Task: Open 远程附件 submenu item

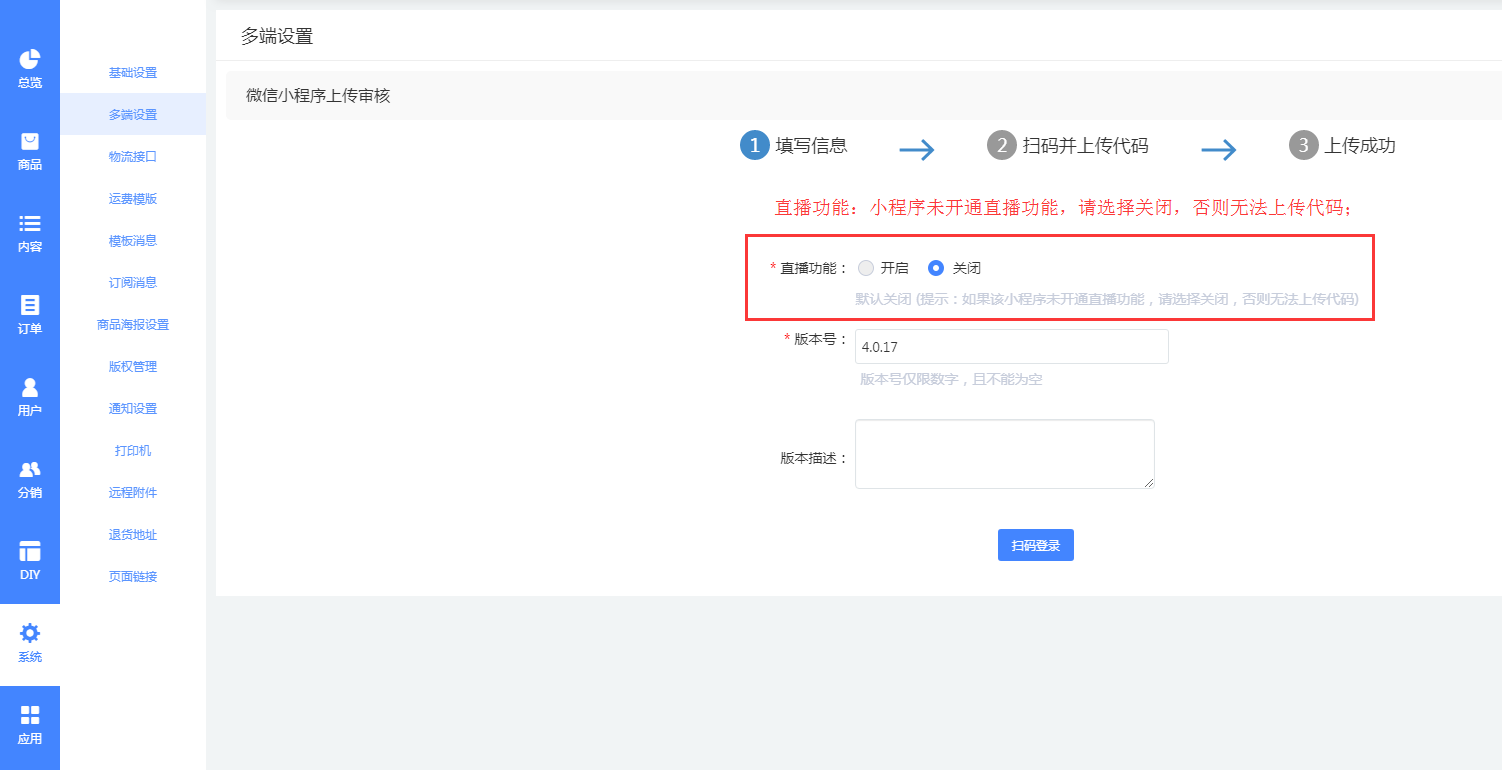Action: pyautogui.click(x=133, y=493)
